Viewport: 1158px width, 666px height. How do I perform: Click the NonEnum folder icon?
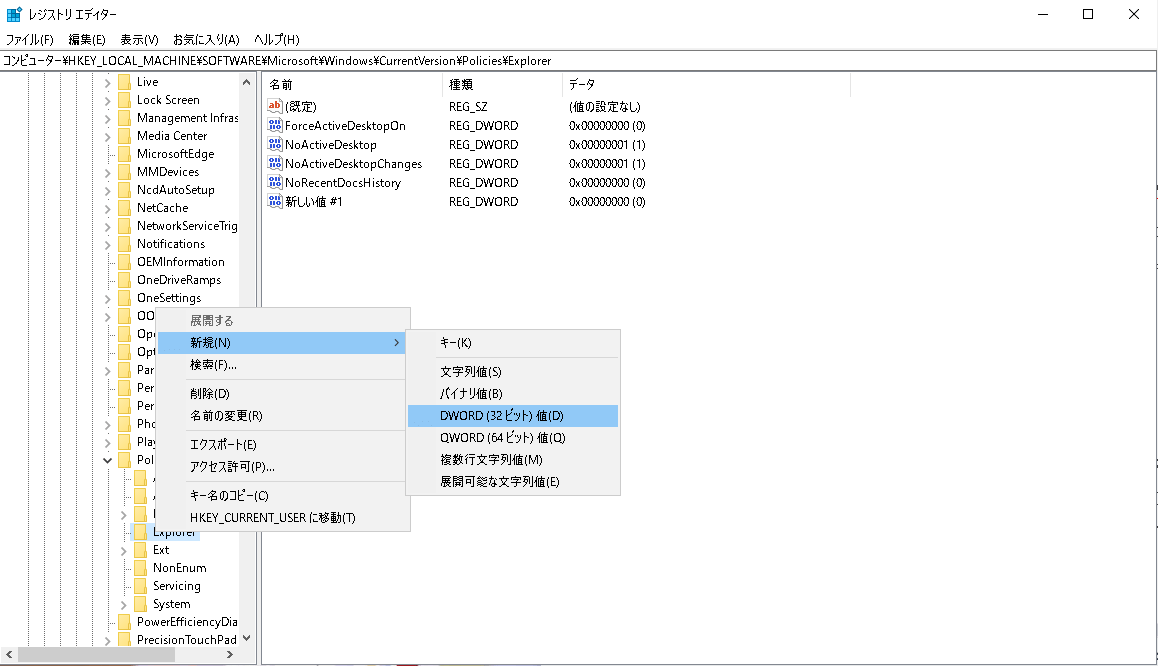[x=141, y=567]
